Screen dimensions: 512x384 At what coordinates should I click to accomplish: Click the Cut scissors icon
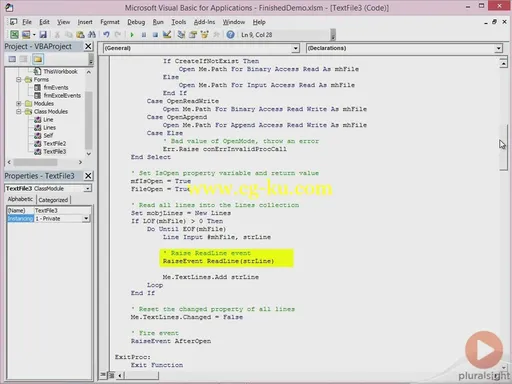point(57,34)
